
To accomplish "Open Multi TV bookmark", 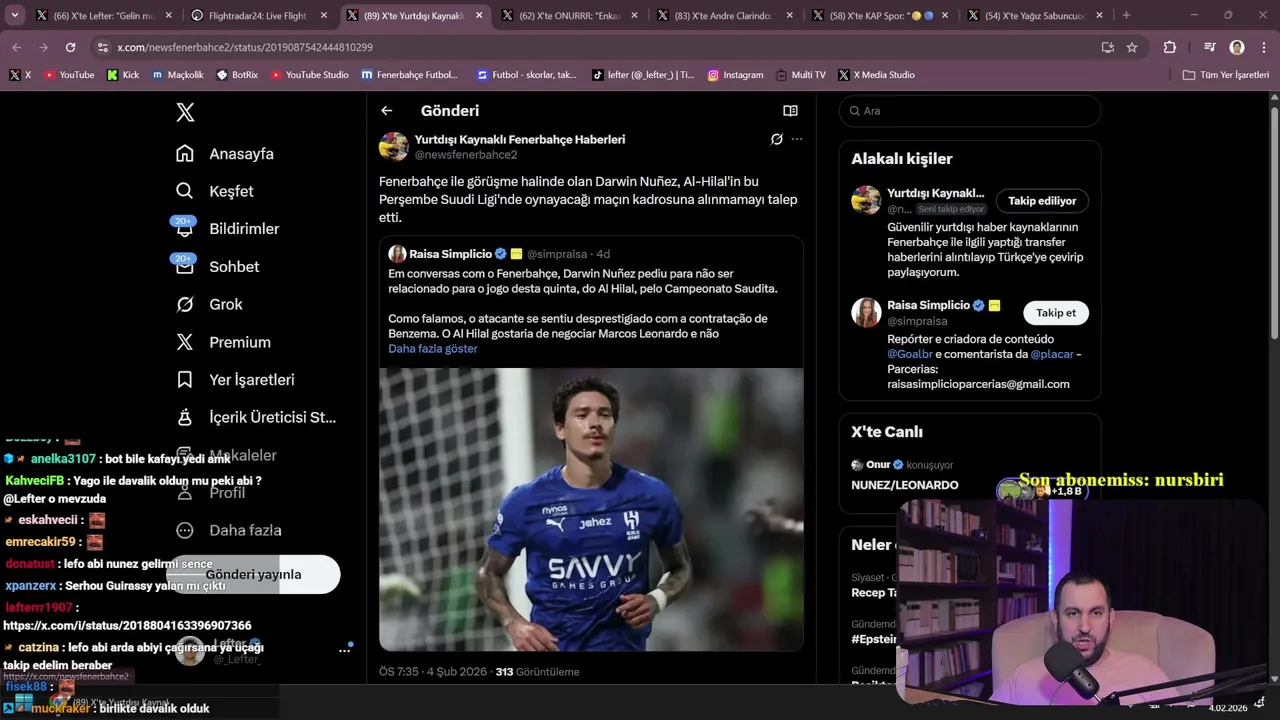I will [801, 75].
